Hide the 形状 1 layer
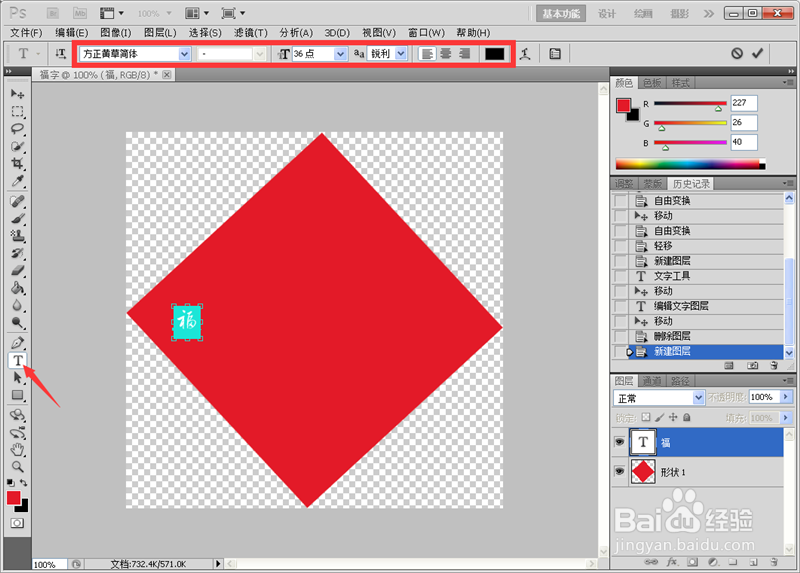 619,471
